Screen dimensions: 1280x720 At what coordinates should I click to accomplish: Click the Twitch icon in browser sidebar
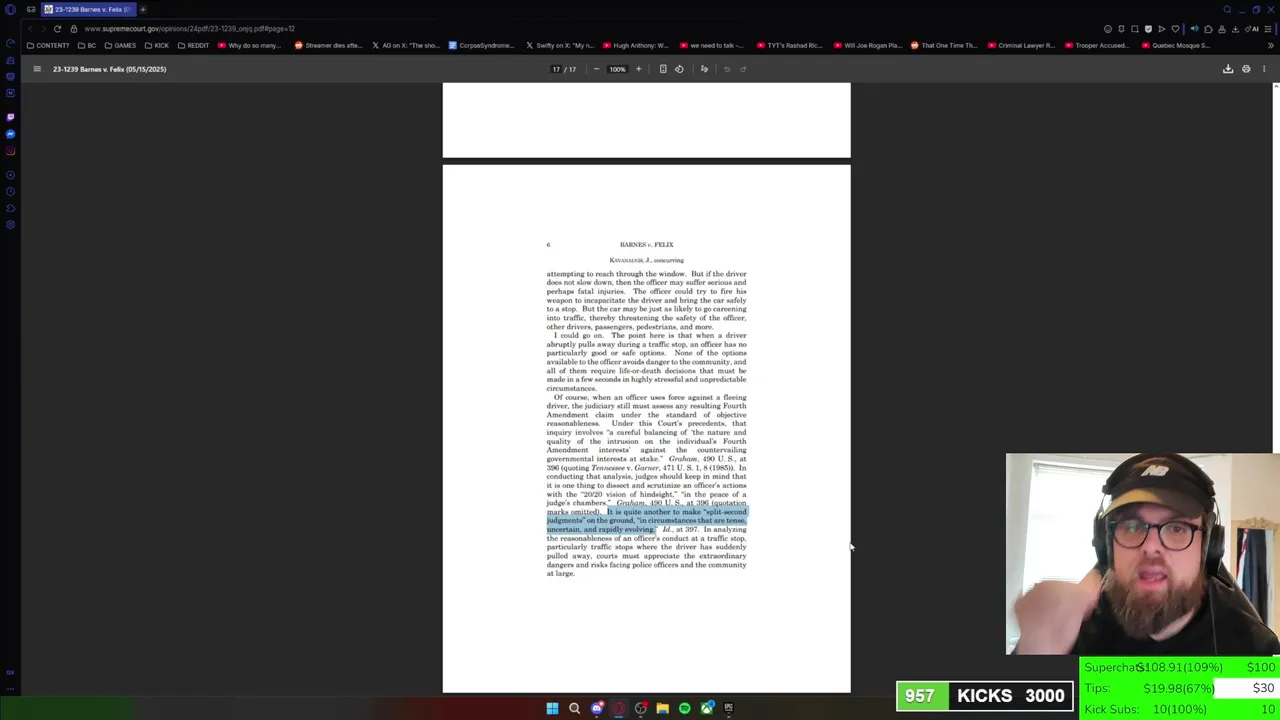10,116
